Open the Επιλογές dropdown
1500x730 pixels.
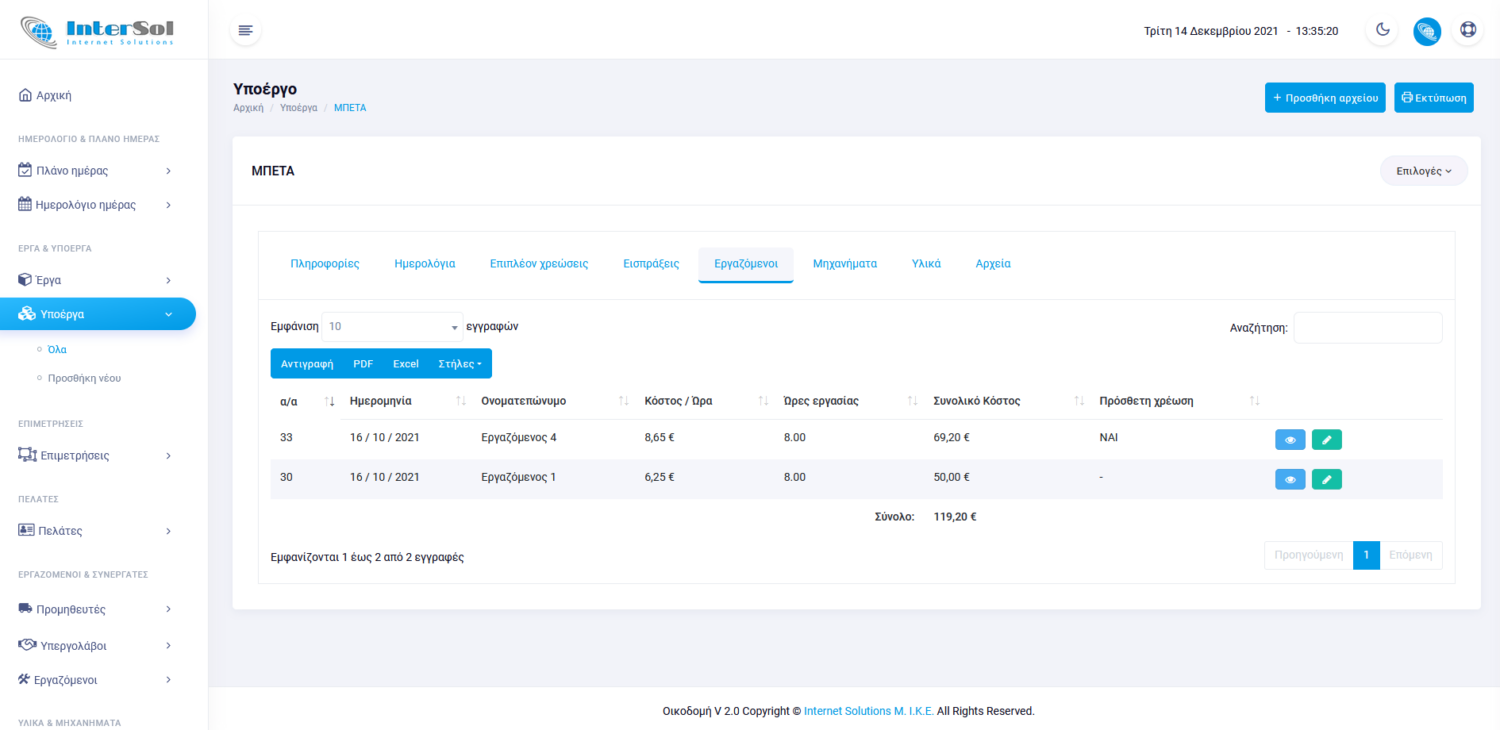pyautogui.click(x=1423, y=171)
